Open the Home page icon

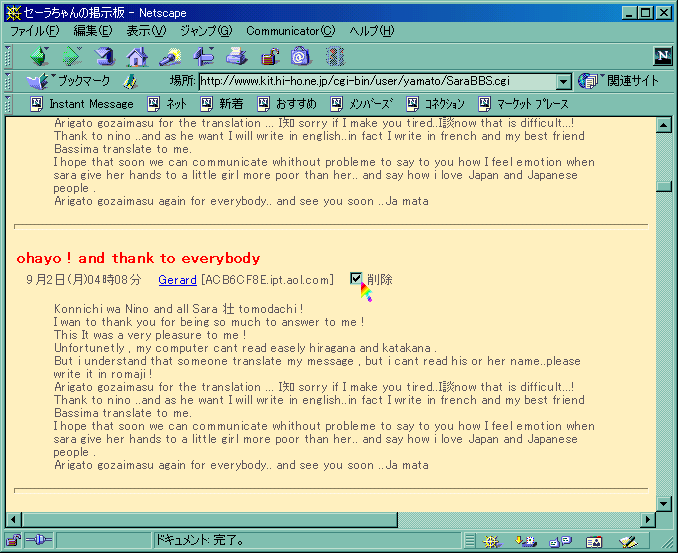(x=137, y=57)
